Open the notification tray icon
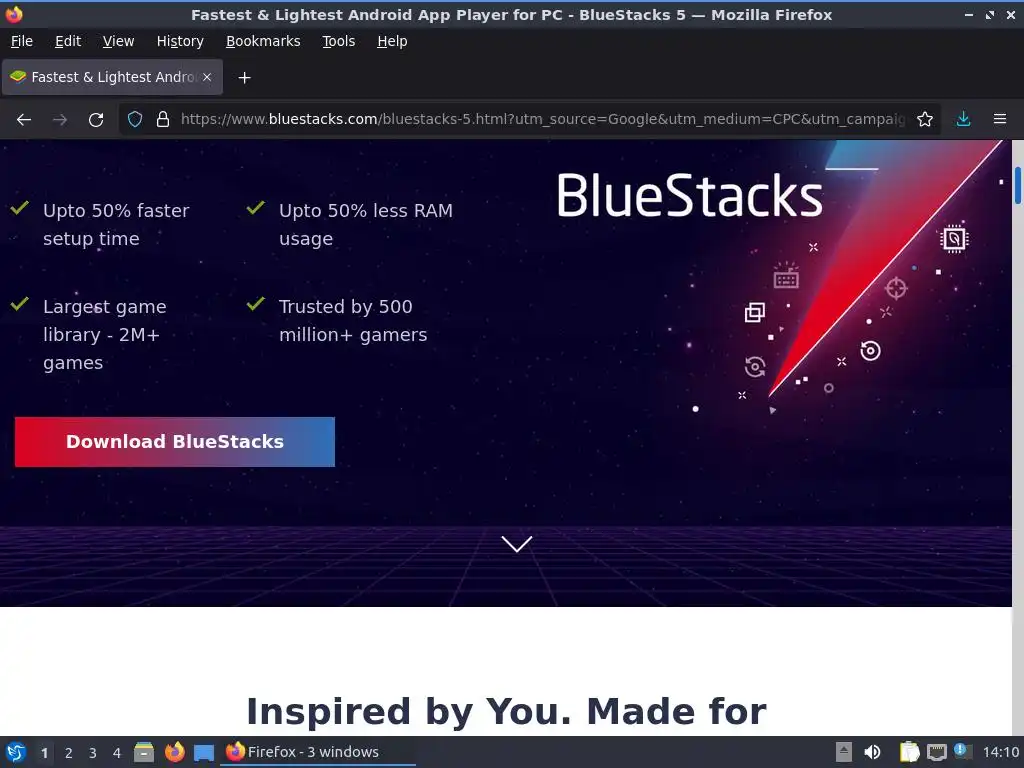Viewport: 1024px width, 768px height. point(963,750)
